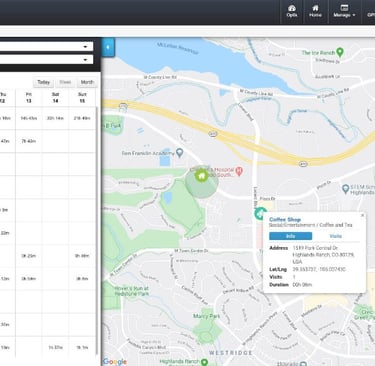Select the Info tab in the popup
This screenshot has width=375, height=366.
click(291, 236)
